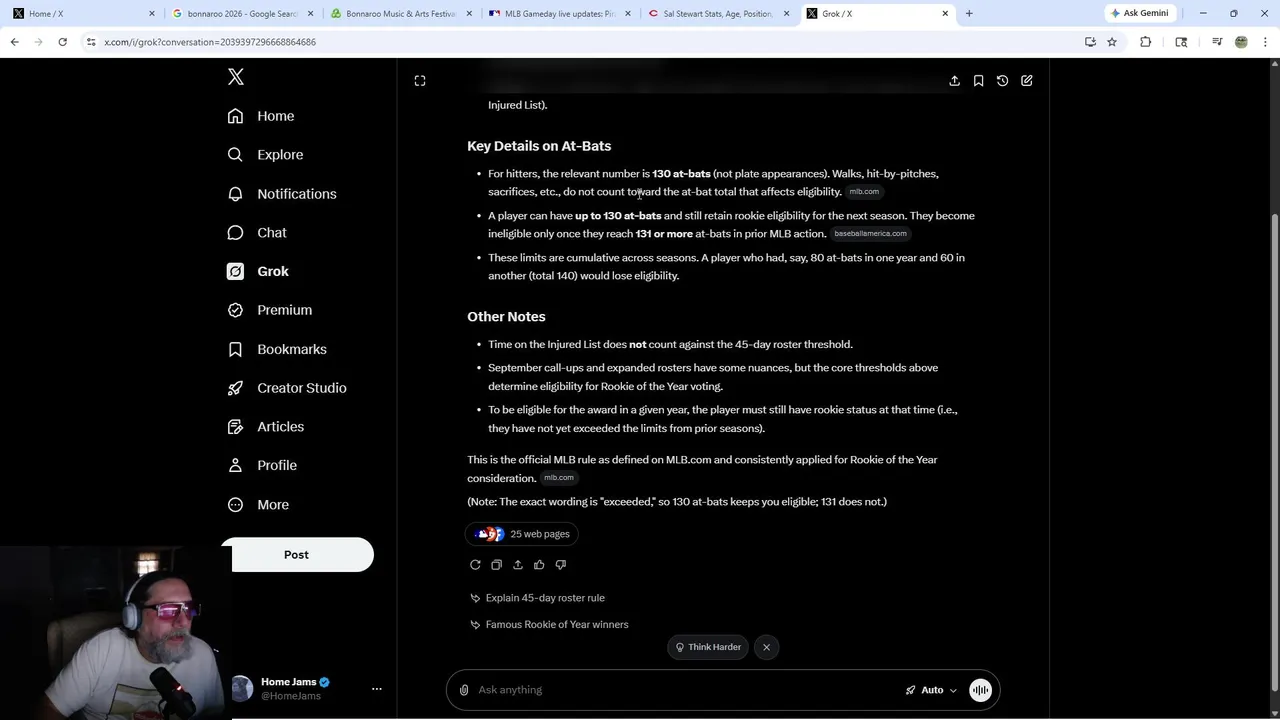Switch to Sal Stewart Stats tab
1280x720 pixels.
click(x=718, y=14)
